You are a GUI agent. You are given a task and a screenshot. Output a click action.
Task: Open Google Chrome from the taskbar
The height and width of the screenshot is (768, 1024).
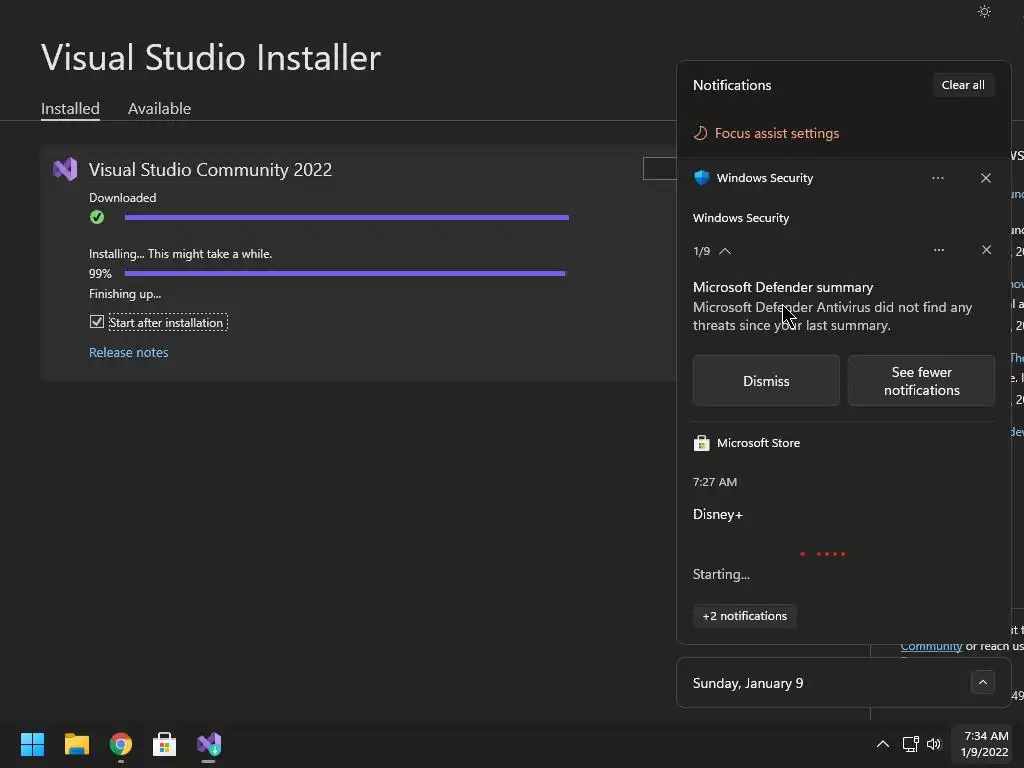121,744
